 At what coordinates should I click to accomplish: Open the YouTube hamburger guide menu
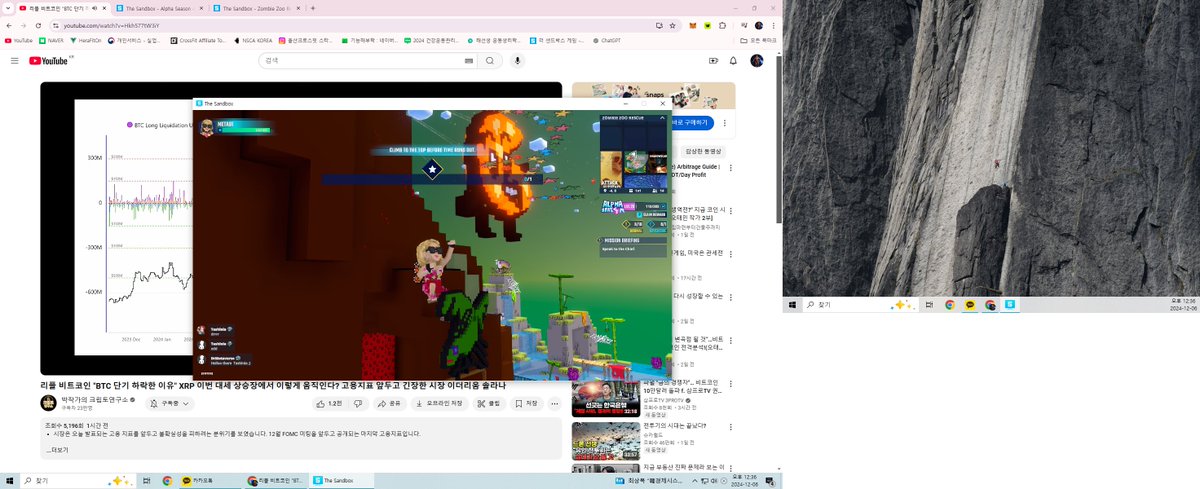[14, 61]
